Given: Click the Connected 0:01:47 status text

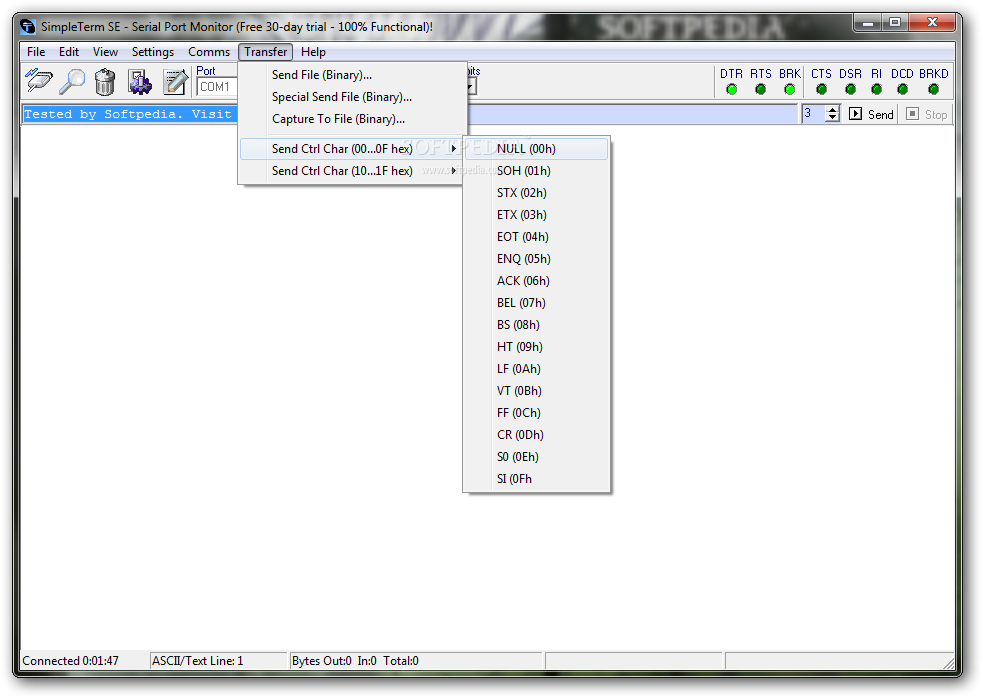Looking at the screenshot, I should click(70, 660).
